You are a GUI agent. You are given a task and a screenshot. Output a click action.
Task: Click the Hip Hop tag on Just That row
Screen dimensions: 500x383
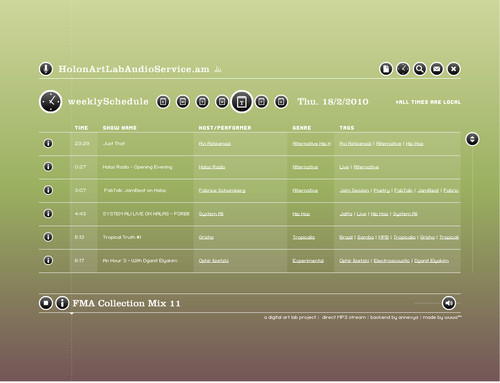414,144
